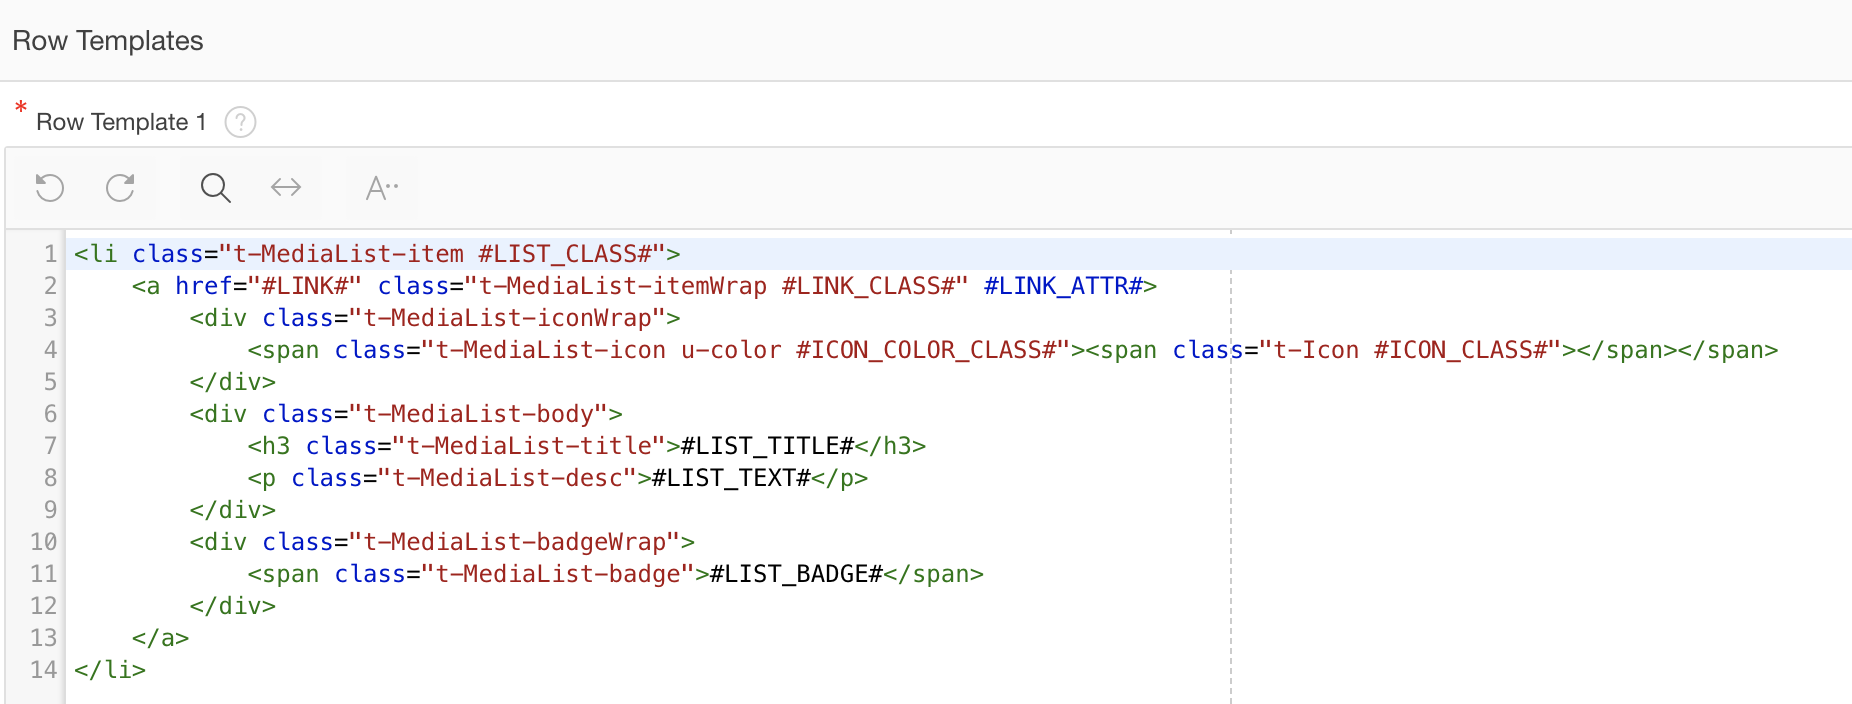
Task: Select line number 4 in gutter
Action: 50,350
